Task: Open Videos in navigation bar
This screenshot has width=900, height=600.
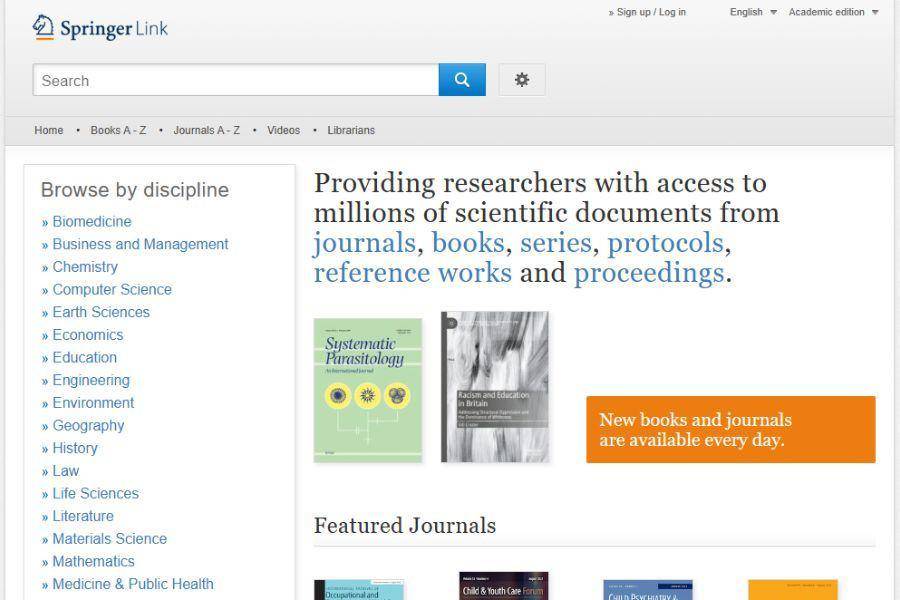Action: 284,130
